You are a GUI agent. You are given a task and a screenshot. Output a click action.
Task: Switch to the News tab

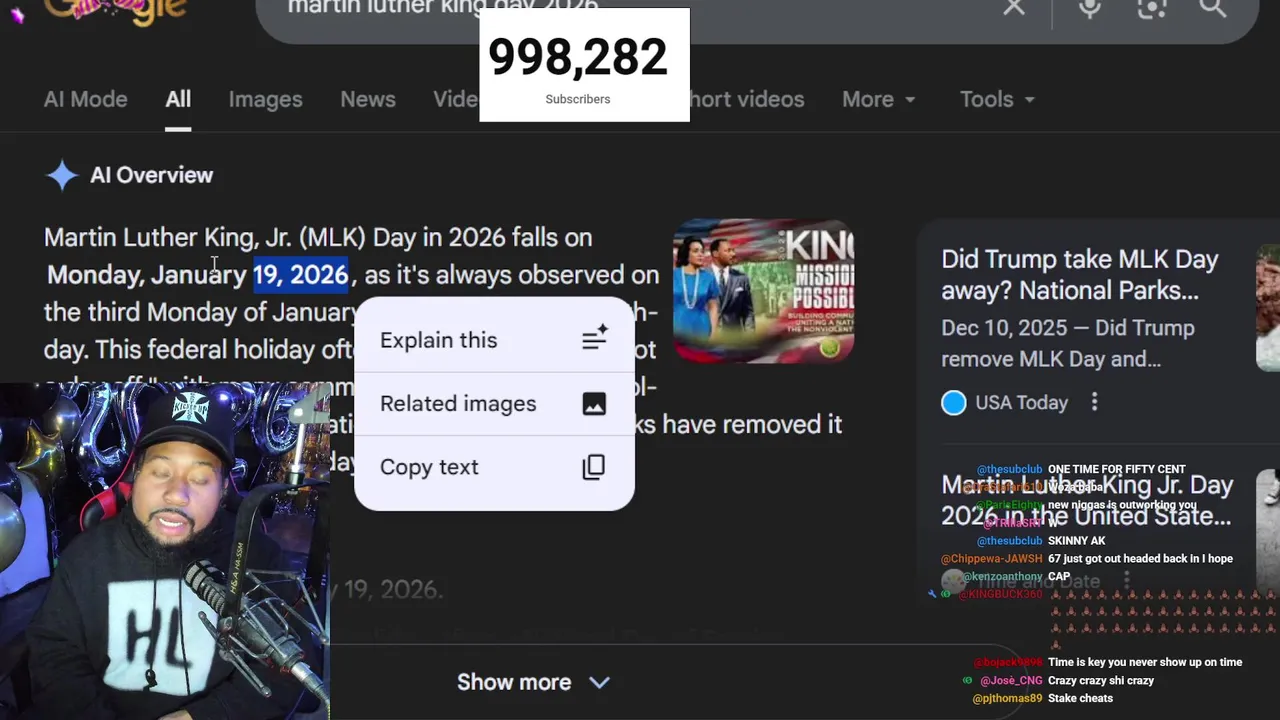[x=367, y=99]
